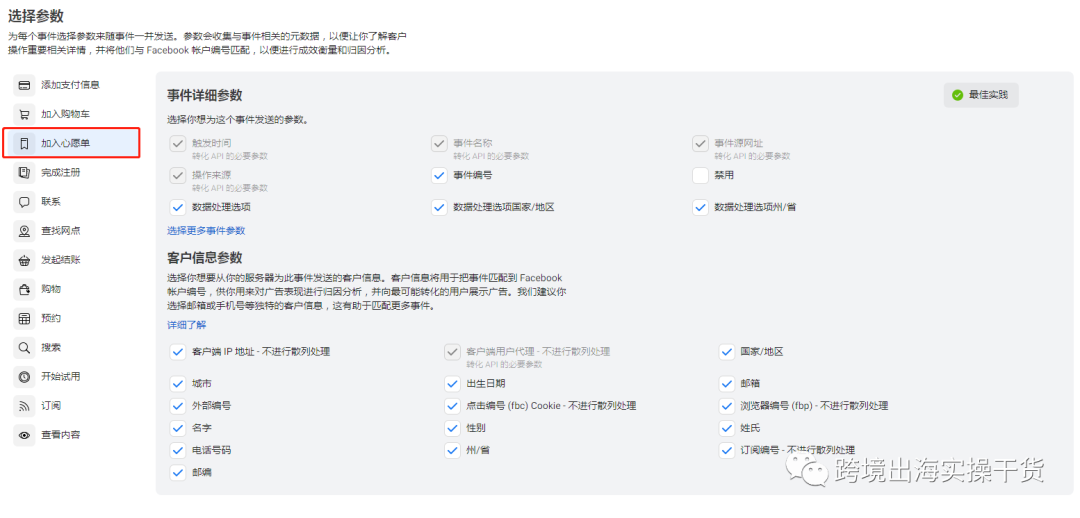Click the disabled 触发时间 checkbox
This screenshot has height=518, width=1080.
point(178,143)
